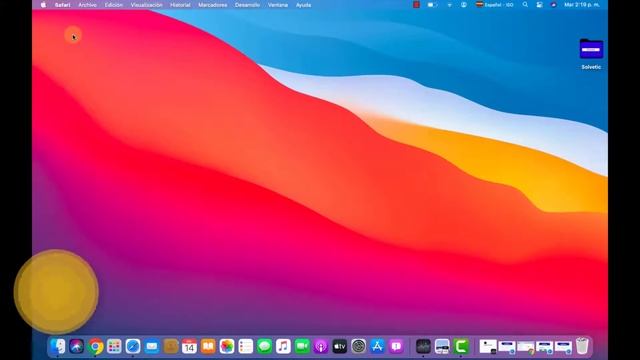Open Google Chrome in the Dock

pos(95,347)
